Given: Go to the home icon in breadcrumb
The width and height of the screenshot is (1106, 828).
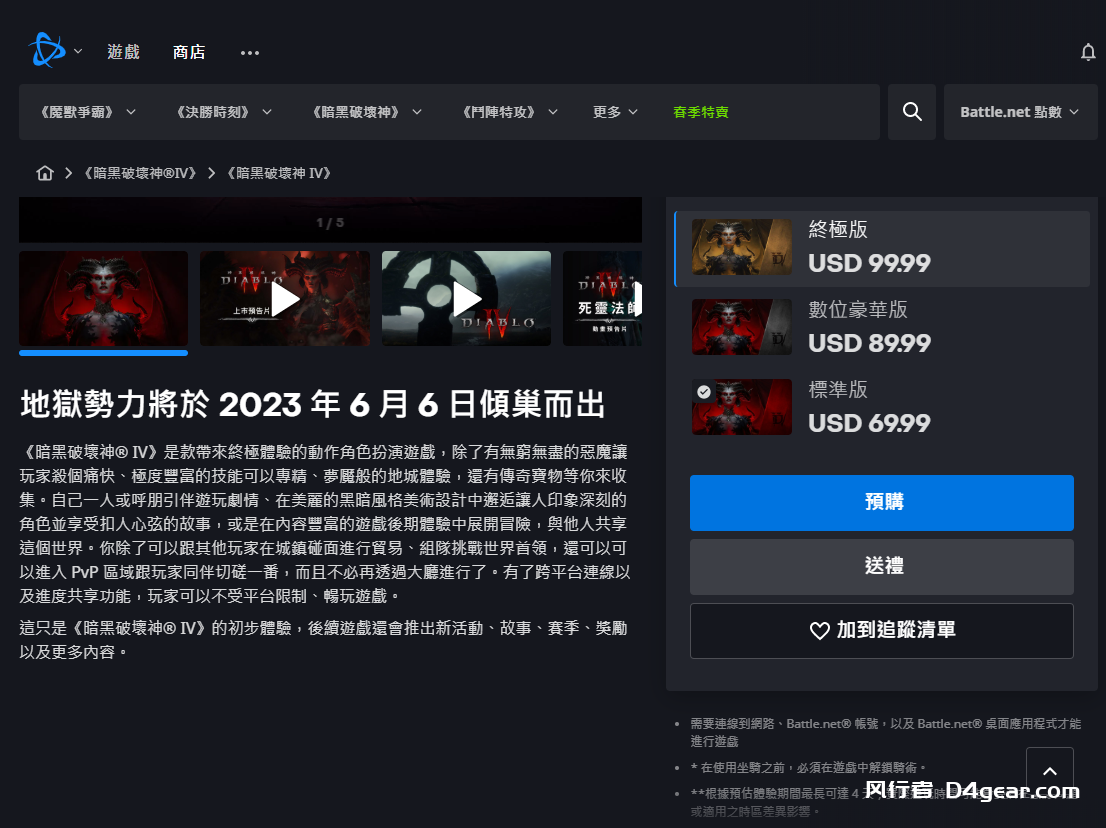Looking at the screenshot, I should point(45,173).
